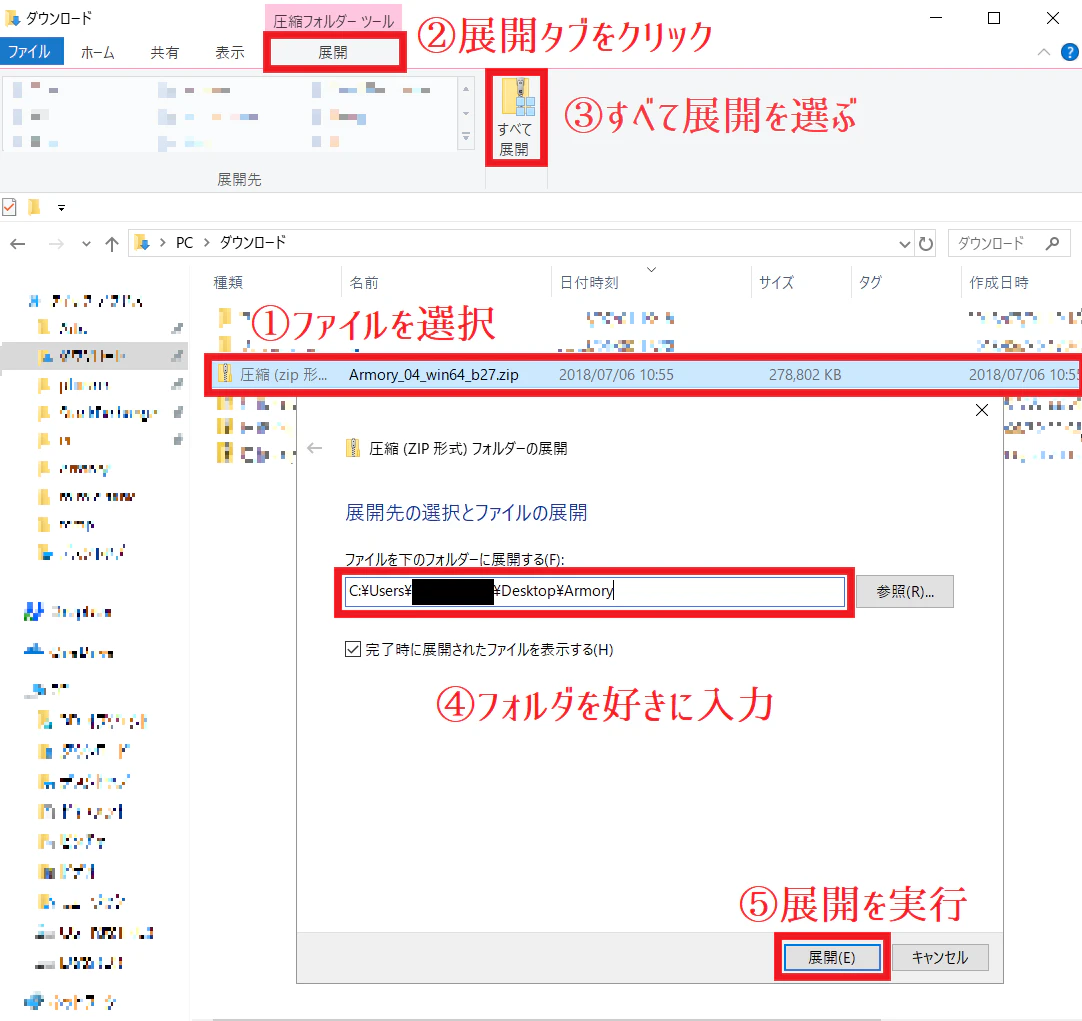Click the magnifier icon in the search box

(1052, 244)
